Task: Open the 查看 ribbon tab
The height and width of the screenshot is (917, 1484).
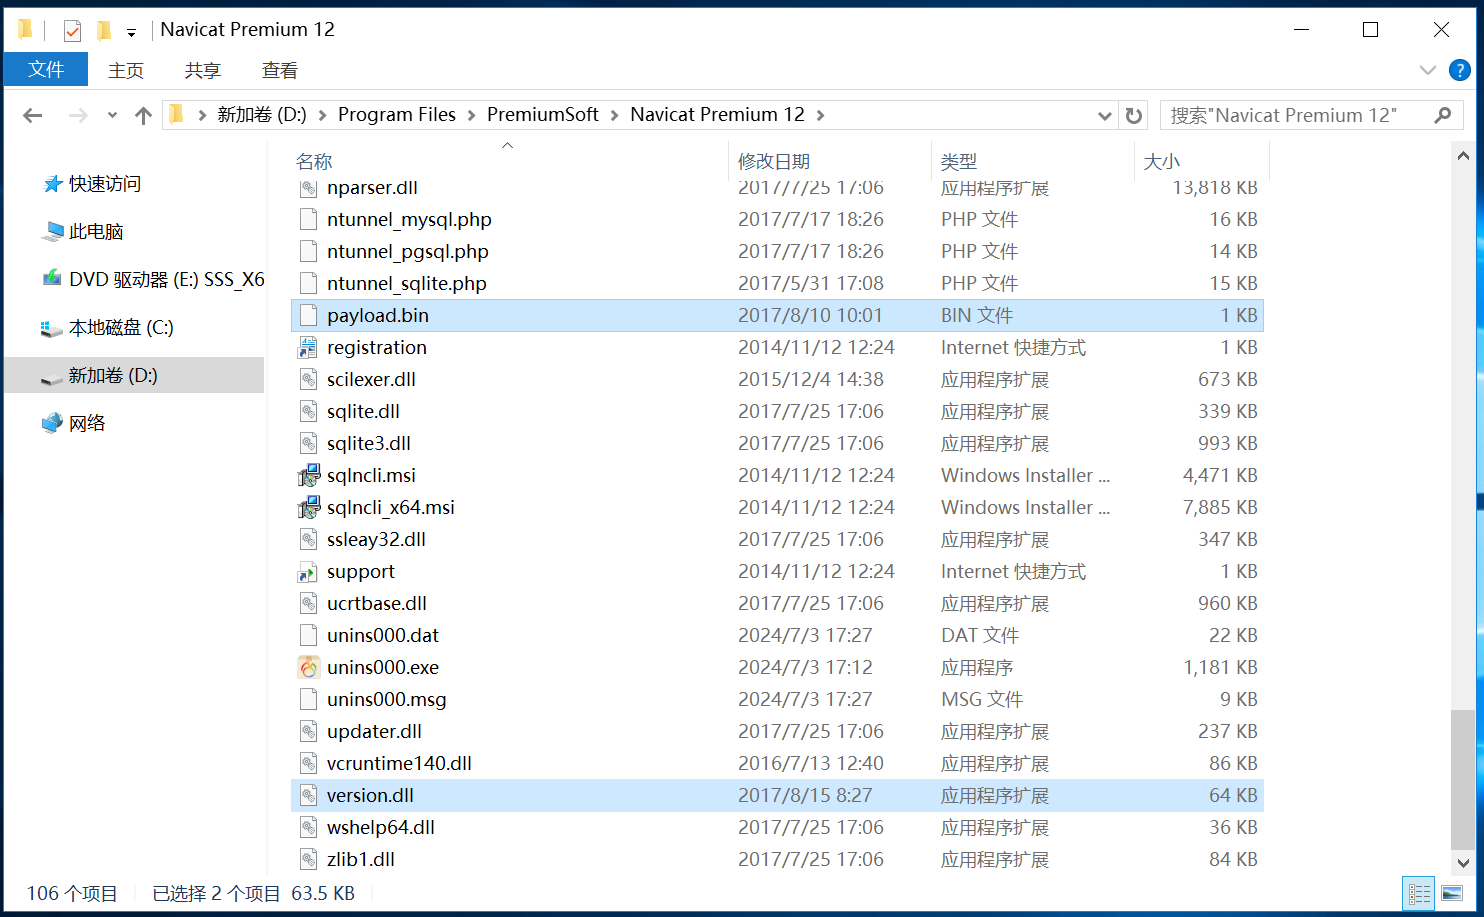Action: (x=280, y=70)
